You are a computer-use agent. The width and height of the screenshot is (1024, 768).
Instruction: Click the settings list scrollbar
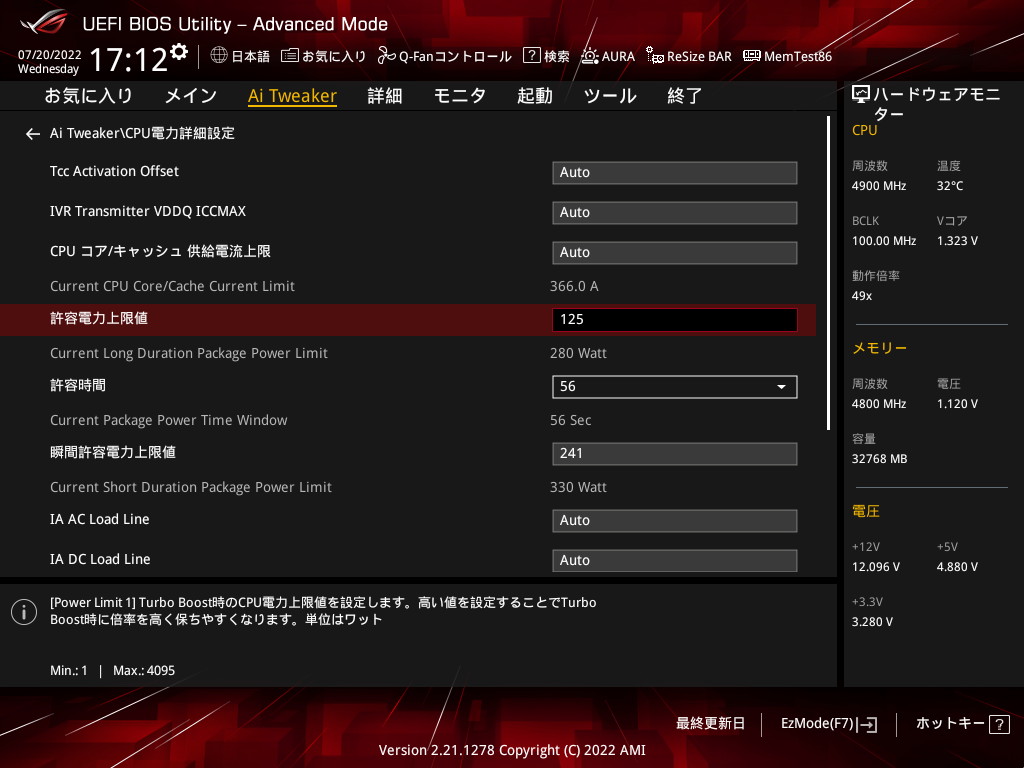pos(828,273)
